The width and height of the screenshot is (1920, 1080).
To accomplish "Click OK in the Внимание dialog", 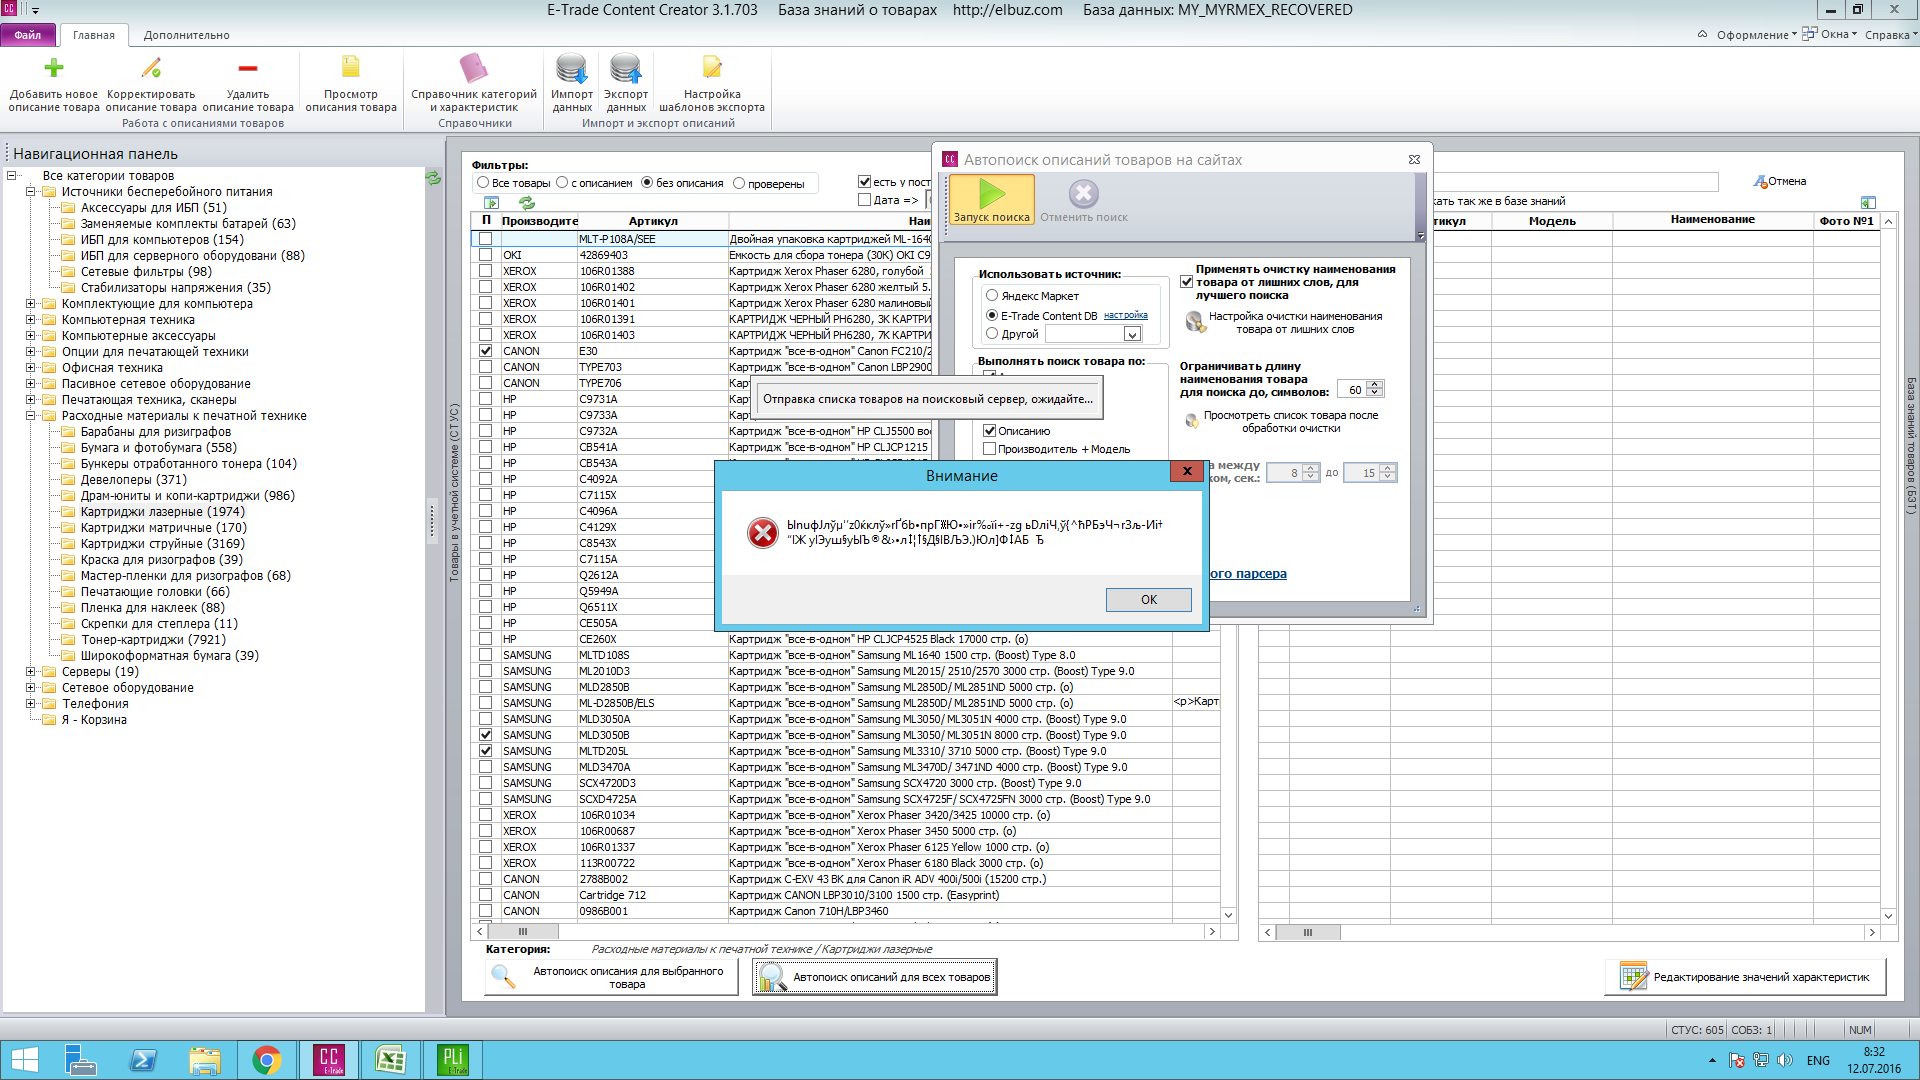I will [1148, 600].
